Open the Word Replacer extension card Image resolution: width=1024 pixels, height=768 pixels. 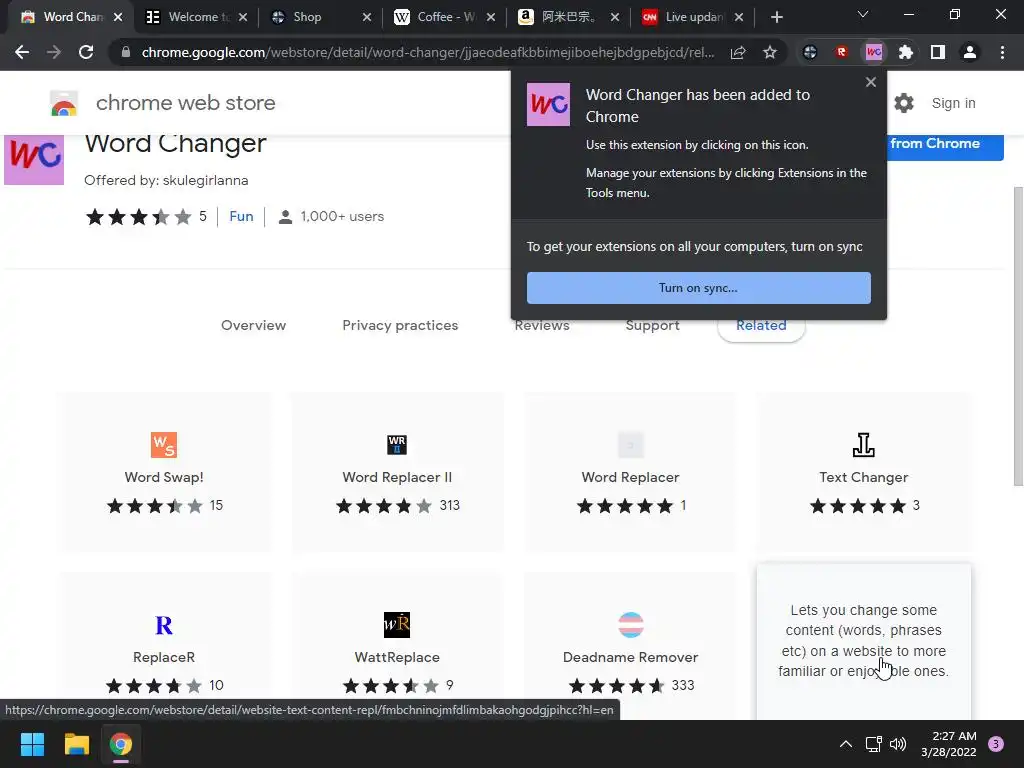[x=630, y=472]
